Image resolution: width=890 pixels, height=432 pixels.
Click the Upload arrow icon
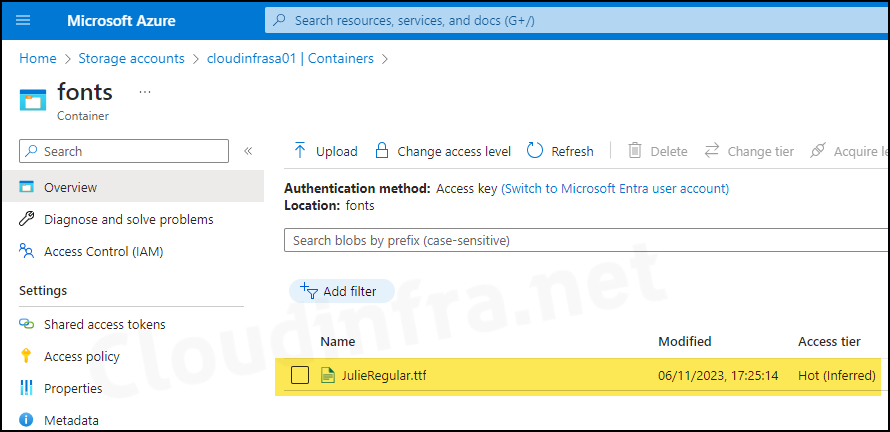(300, 150)
